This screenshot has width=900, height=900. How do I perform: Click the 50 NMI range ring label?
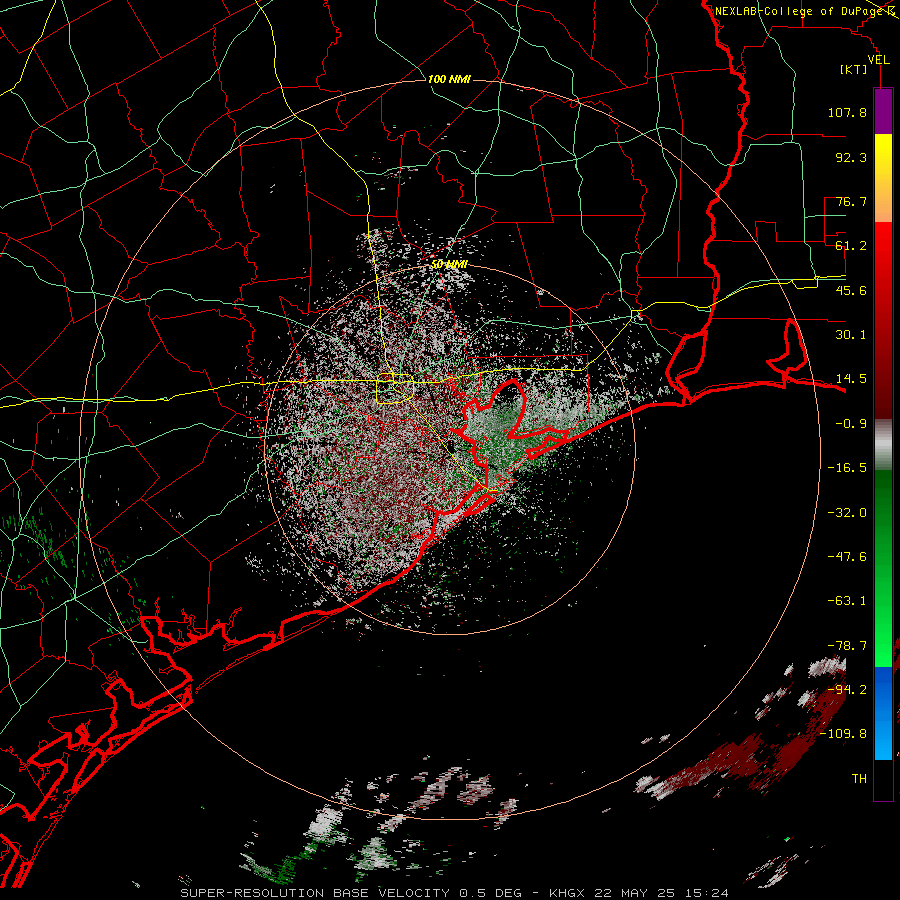click(449, 264)
